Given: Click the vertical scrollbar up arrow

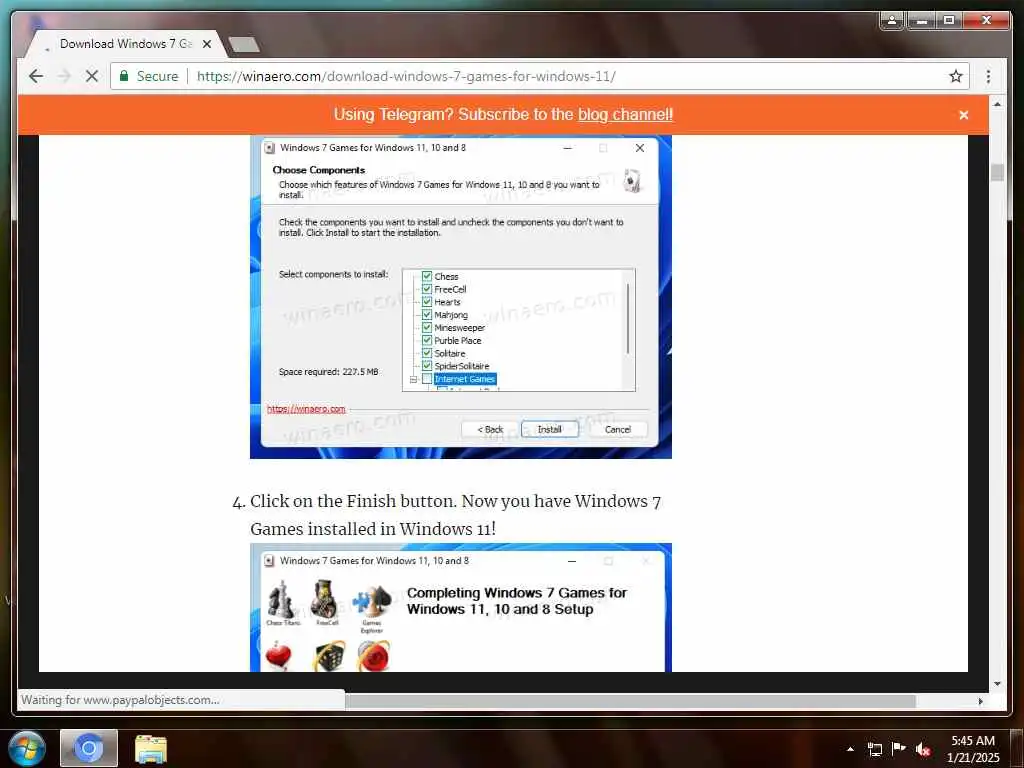Looking at the screenshot, I should coord(997,104).
